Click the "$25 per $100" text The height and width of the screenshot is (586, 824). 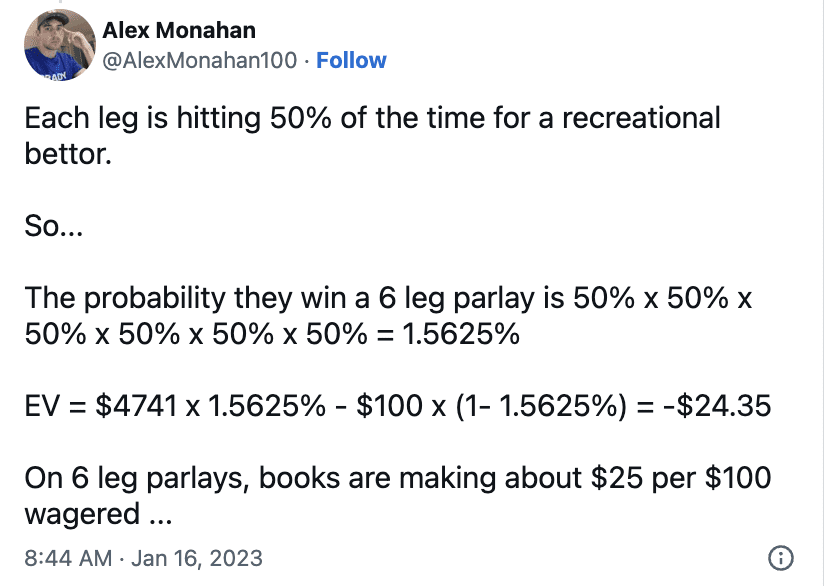point(681,478)
